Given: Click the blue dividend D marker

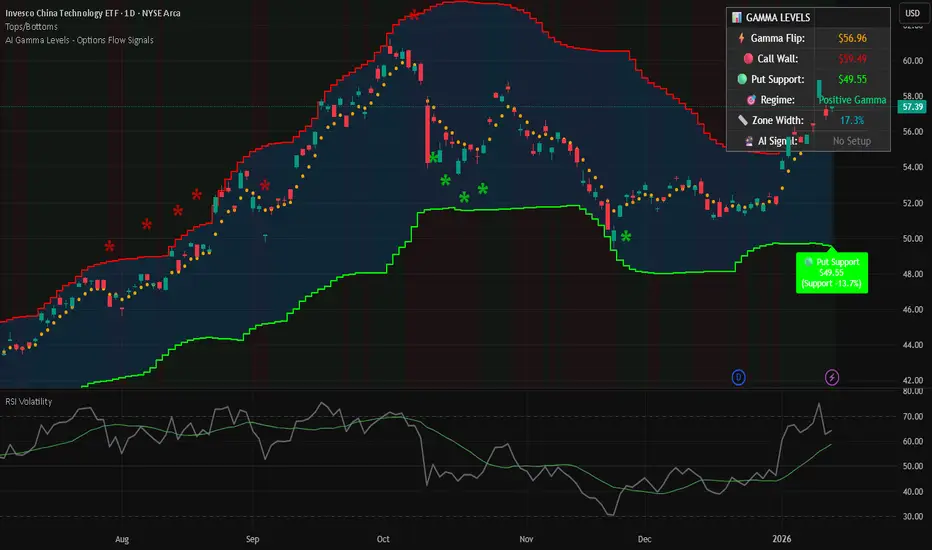Looking at the screenshot, I should click(x=738, y=377).
